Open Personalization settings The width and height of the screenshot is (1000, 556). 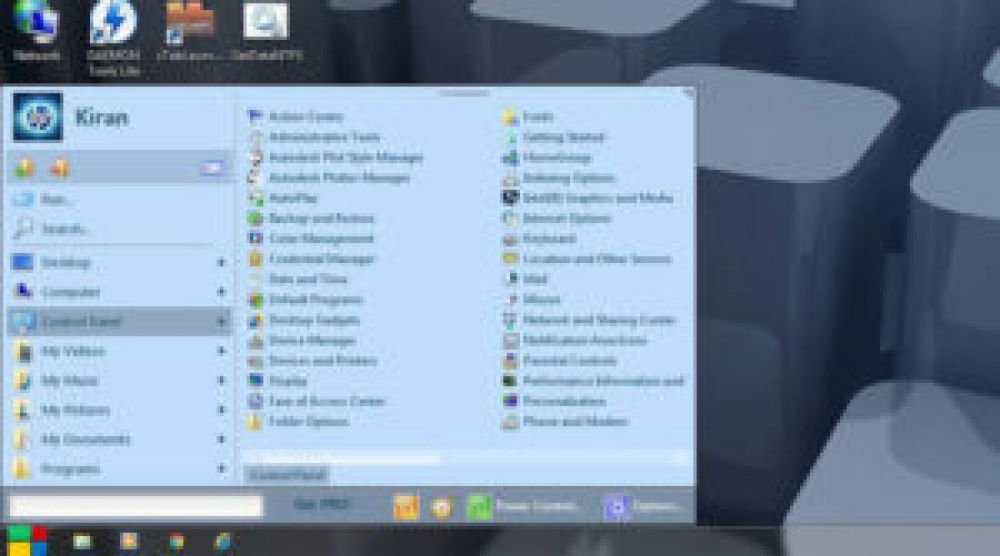click(554, 402)
